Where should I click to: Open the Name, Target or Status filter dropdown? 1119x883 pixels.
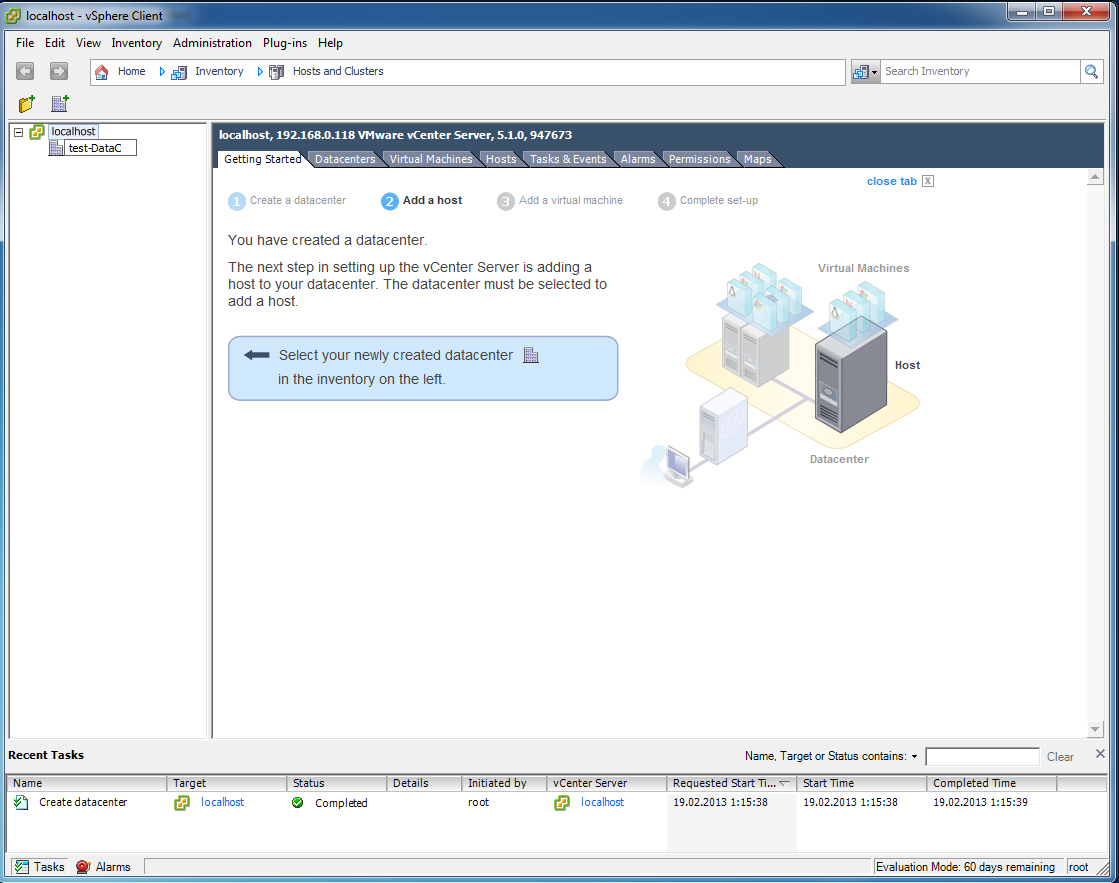(x=914, y=756)
